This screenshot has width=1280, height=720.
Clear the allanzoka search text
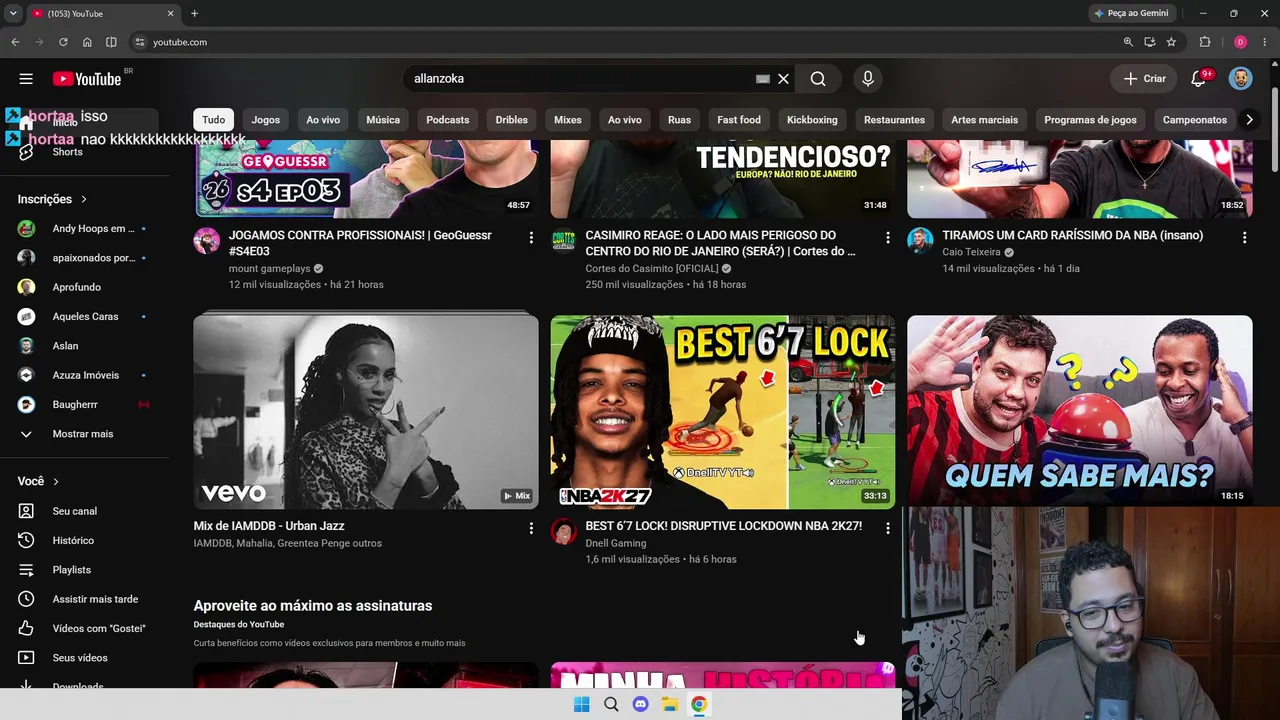784,79
